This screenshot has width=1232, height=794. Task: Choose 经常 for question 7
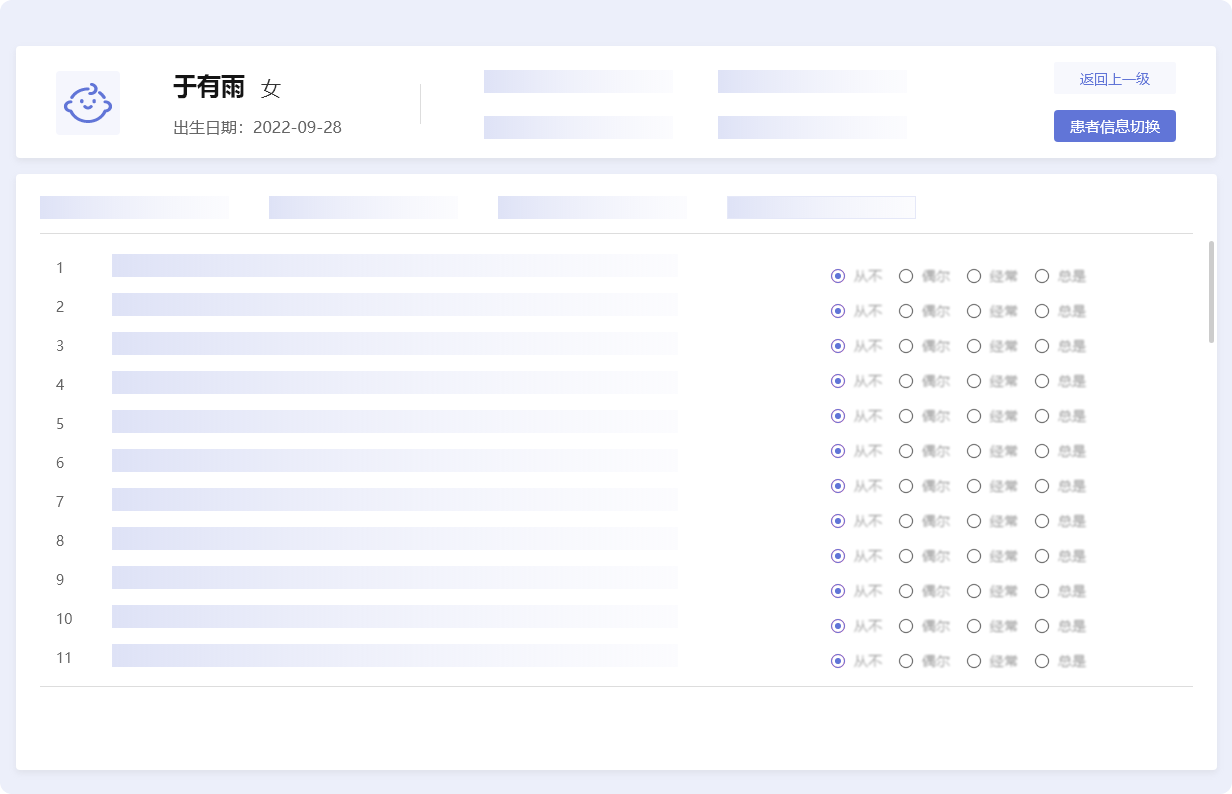pyautogui.click(x=974, y=486)
